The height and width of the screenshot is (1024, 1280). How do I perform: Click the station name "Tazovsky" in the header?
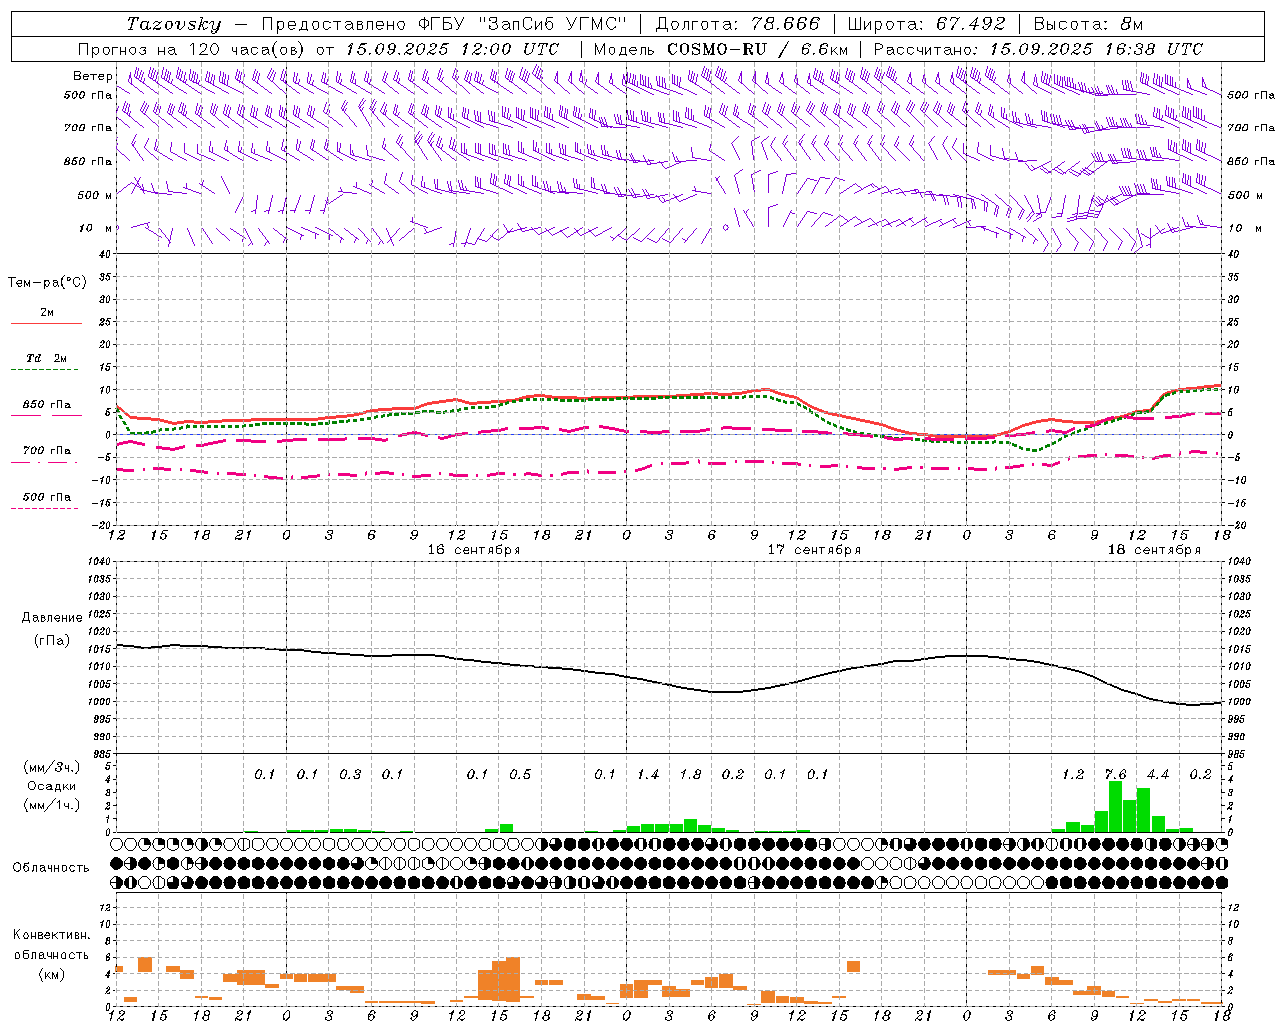point(173,24)
